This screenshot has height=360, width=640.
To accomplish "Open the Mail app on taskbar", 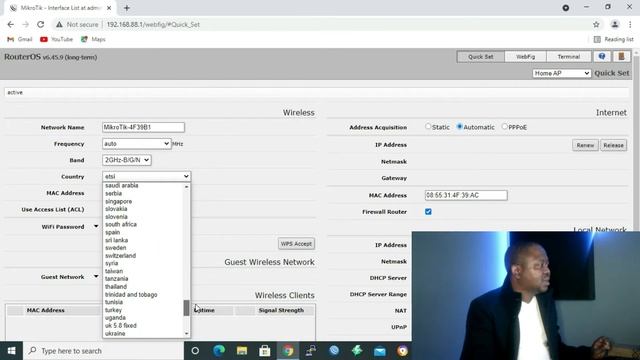I will point(380,351).
